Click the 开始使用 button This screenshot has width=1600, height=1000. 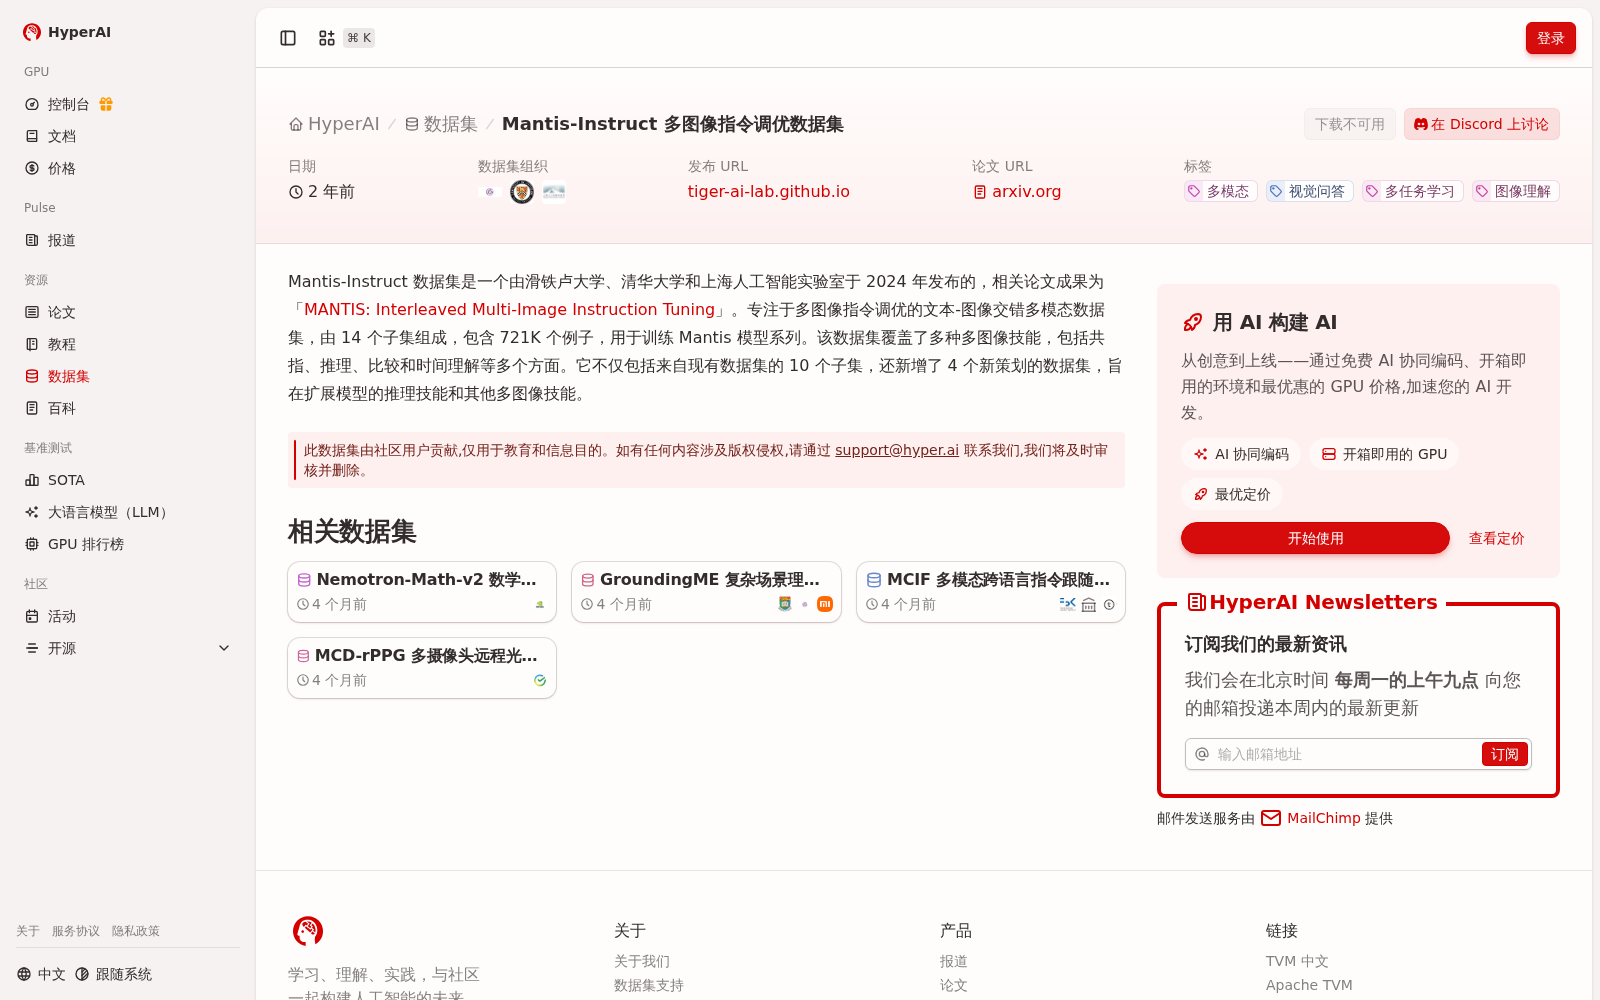coord(1315,538)
